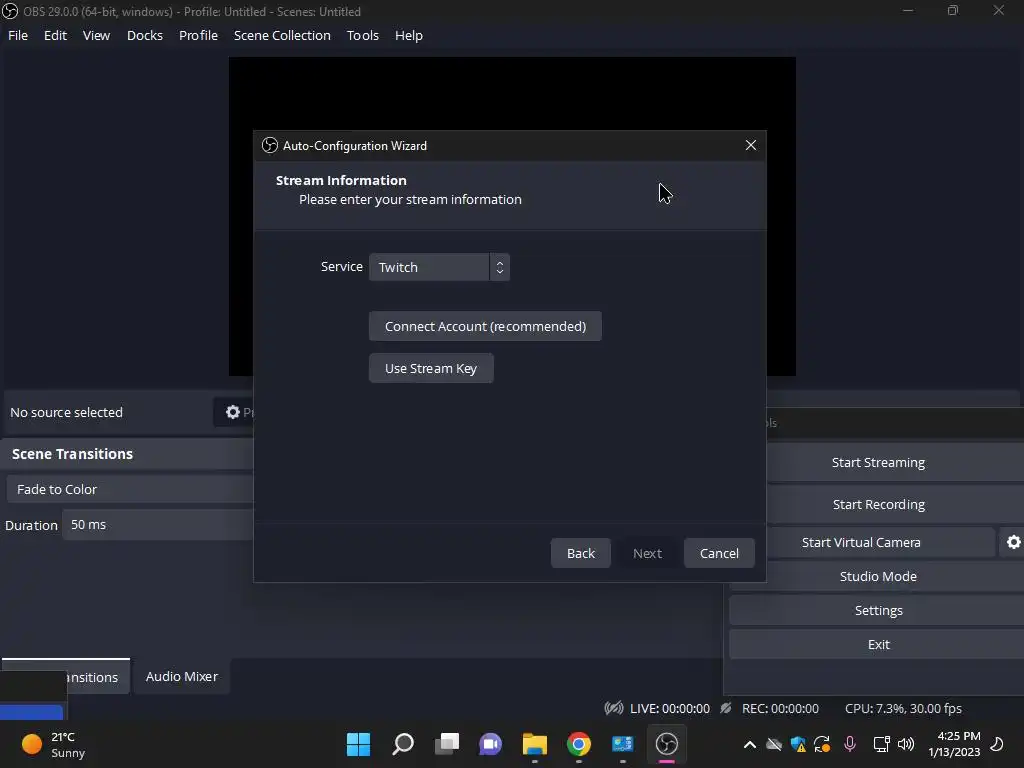Click the OBS logo in wizard title bar
The height and width of the screenshot is (768, 1024).
(x=270, y=145)
